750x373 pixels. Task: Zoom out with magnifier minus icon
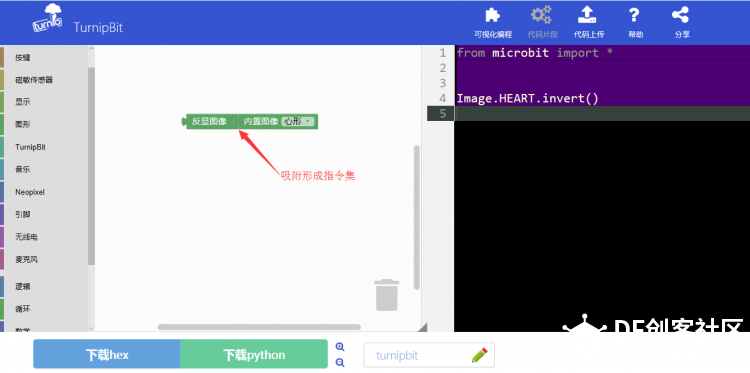340,363
